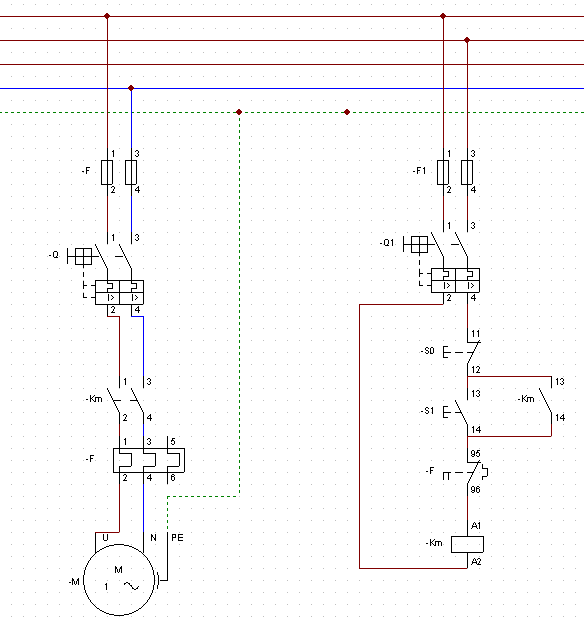This screenshot has width=584, height=620.
Task: Select the -Km contactor coil rectangle
Action: click(x=467, y=544)
